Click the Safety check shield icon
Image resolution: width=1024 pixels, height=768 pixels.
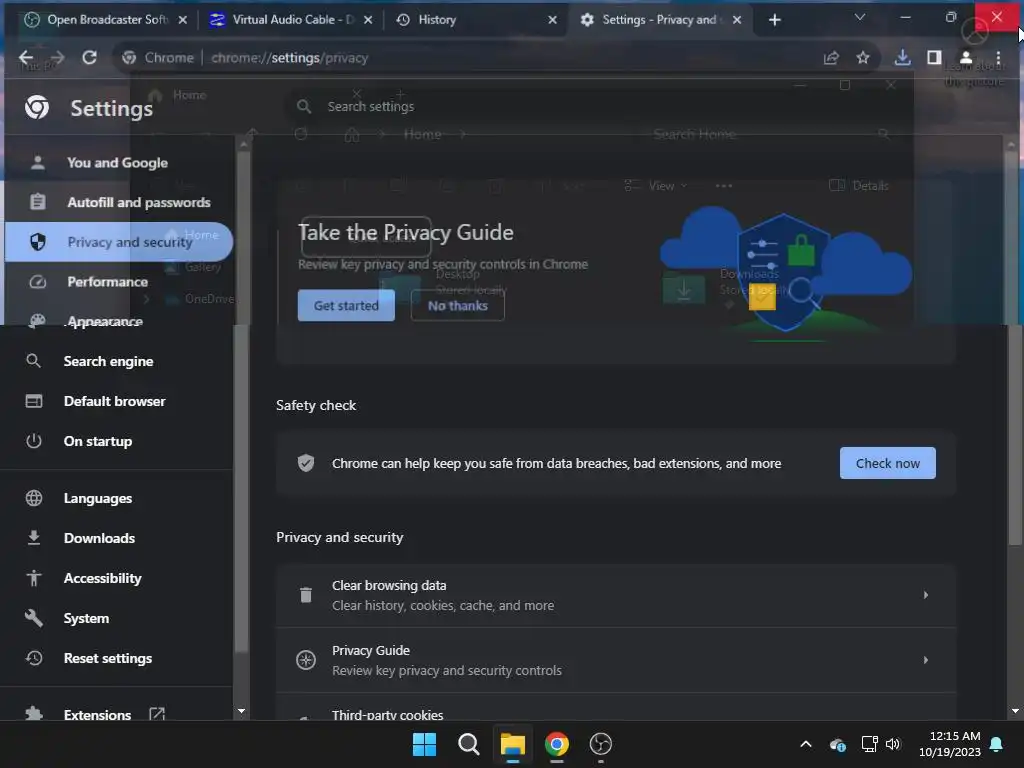tap(306, 463)
